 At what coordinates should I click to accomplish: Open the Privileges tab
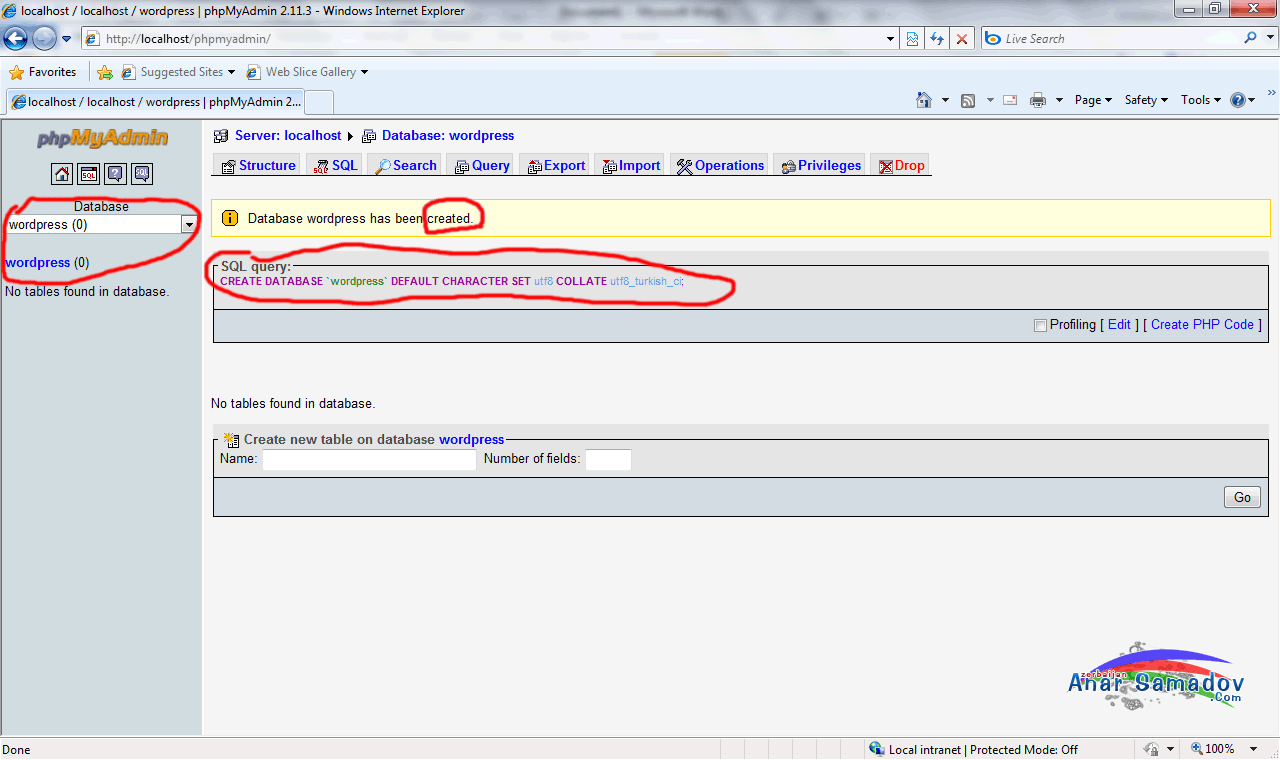820,165
